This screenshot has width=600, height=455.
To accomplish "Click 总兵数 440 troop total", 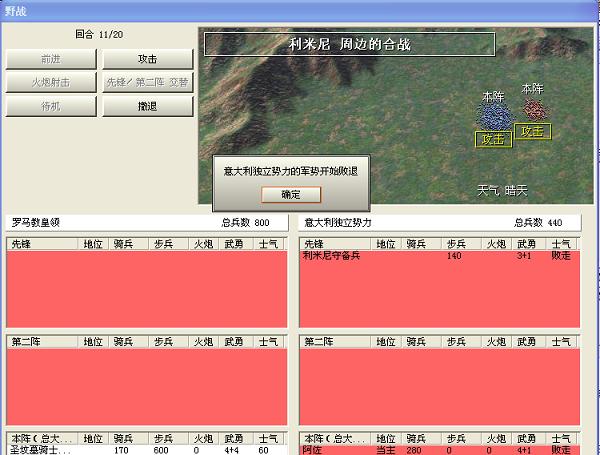I will [538, 222].
